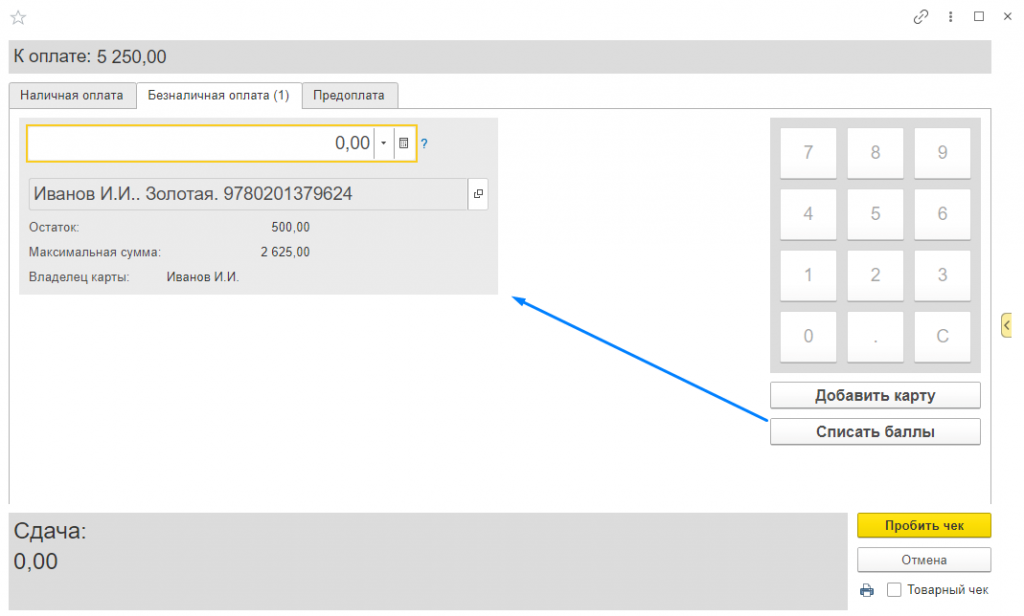Screen dimensions: 1024x616
Task: Clear the amount with keypad C key
Action: 942,336
